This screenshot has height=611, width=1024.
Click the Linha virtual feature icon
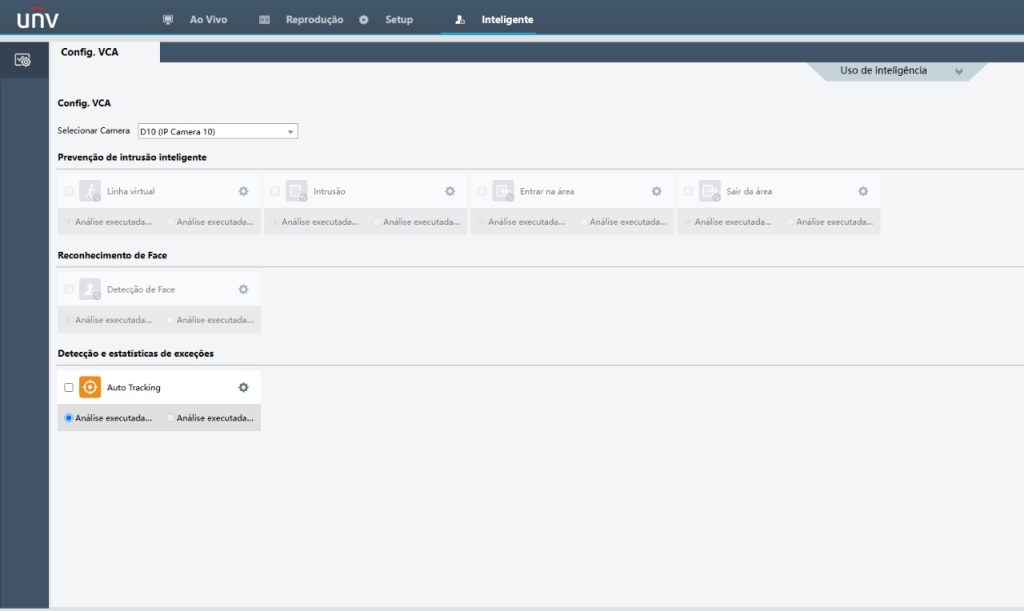pos(90,191)
